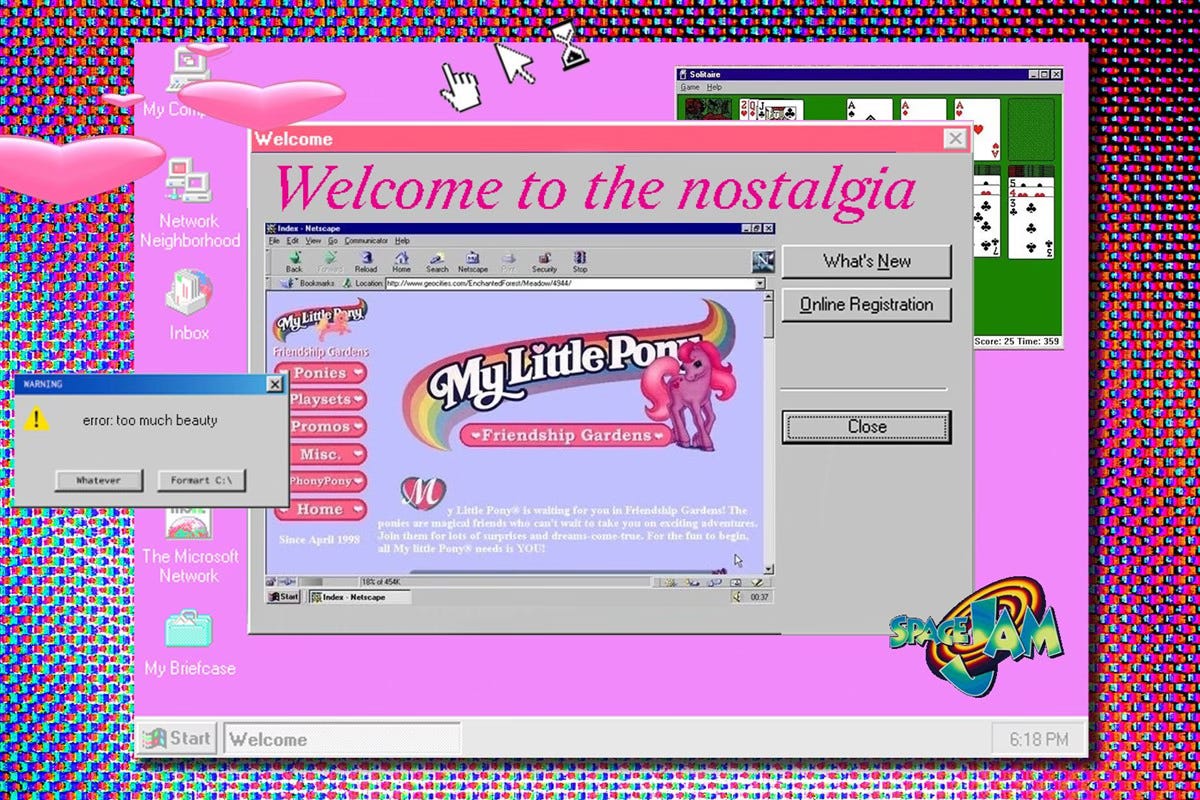The image size is (1200, 800).
Task: Click the inner Start button by Netscape
Action: click(x=284, y=597)
